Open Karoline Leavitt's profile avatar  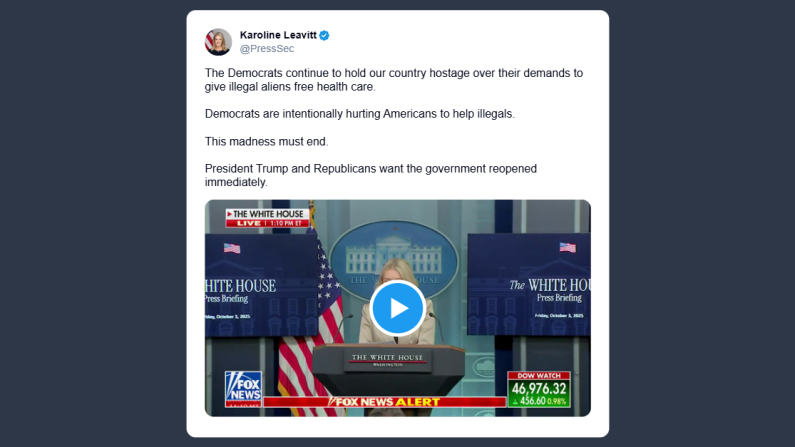coord(218,42)
